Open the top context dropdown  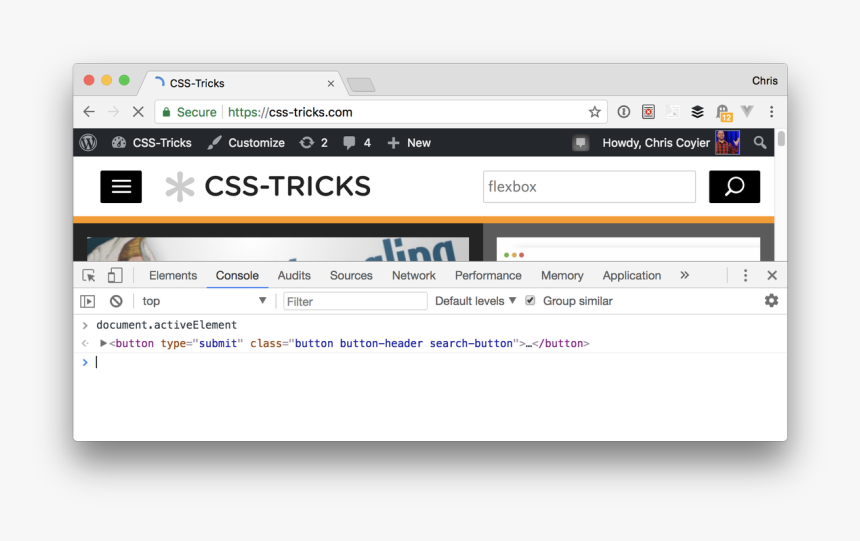click(x=204, y=301)
